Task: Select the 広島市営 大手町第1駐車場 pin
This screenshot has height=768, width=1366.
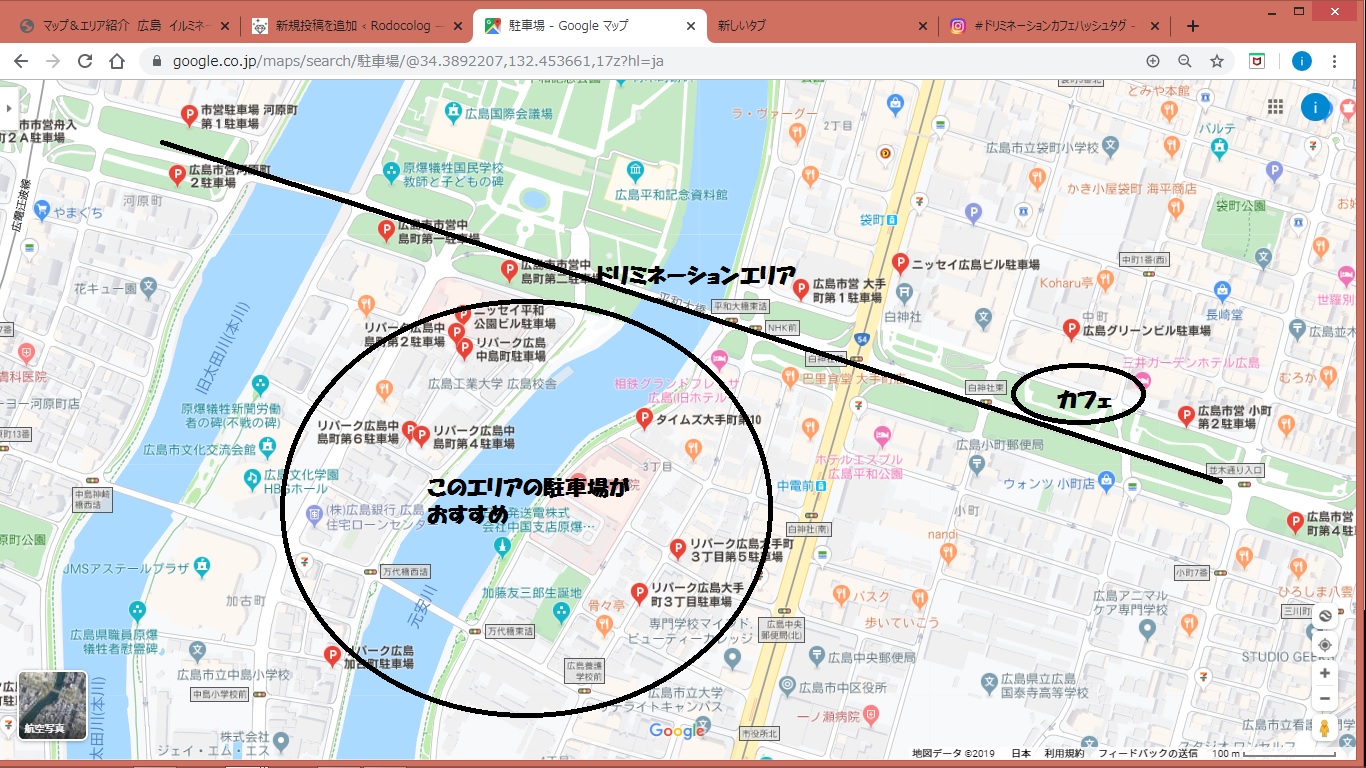Action: coord(800,289)
